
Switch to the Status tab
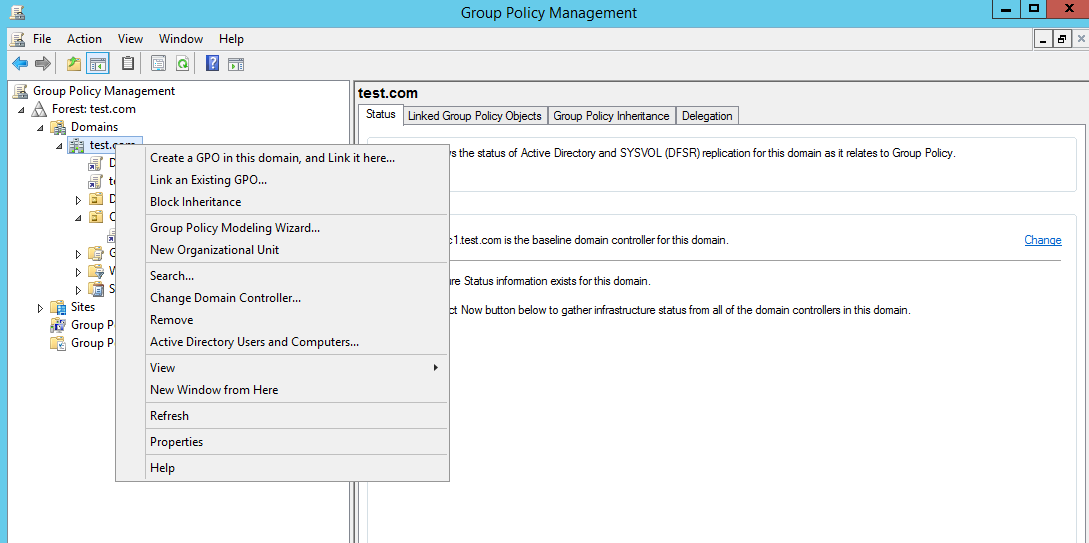380,115
